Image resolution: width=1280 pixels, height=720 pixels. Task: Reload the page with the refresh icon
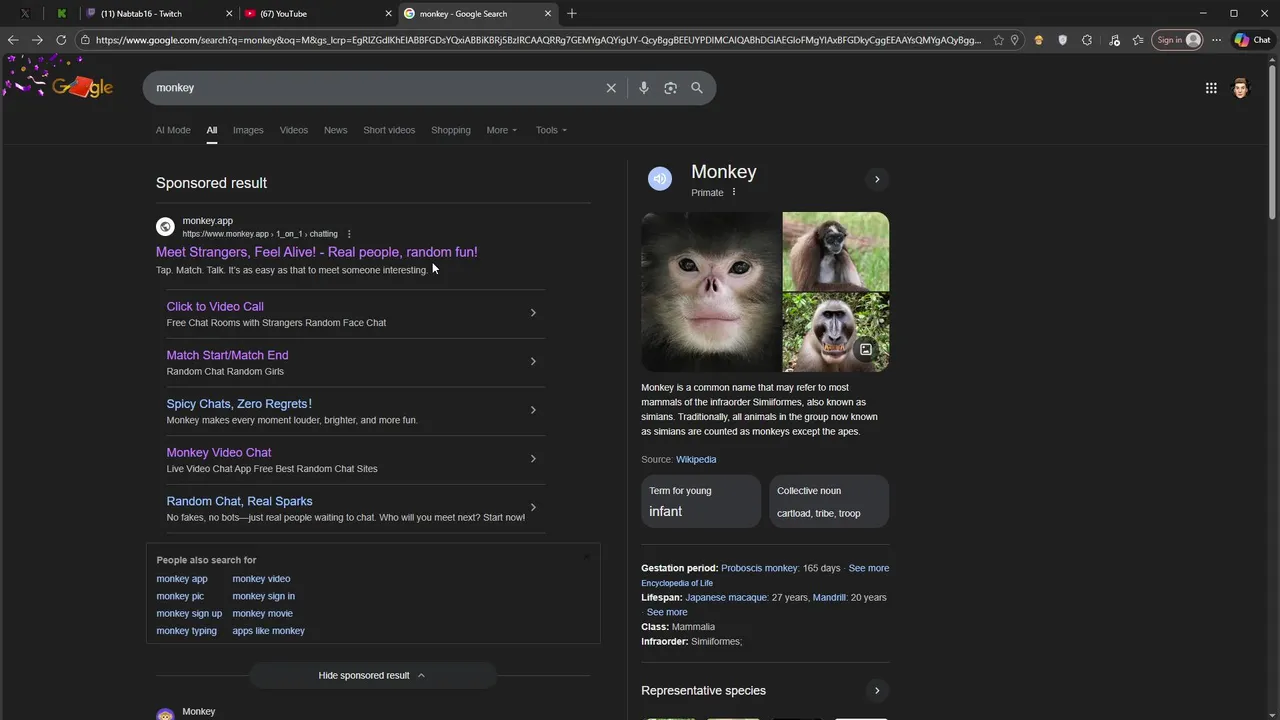[x=61, y=40]
